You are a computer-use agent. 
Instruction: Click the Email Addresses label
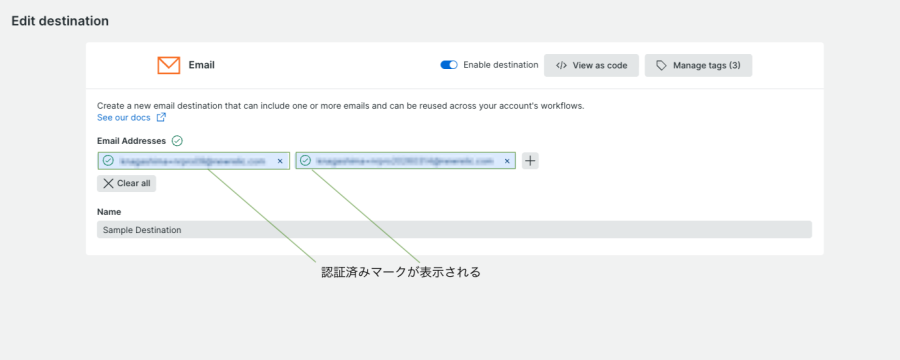pyautogui.click(x=131, y=141)
